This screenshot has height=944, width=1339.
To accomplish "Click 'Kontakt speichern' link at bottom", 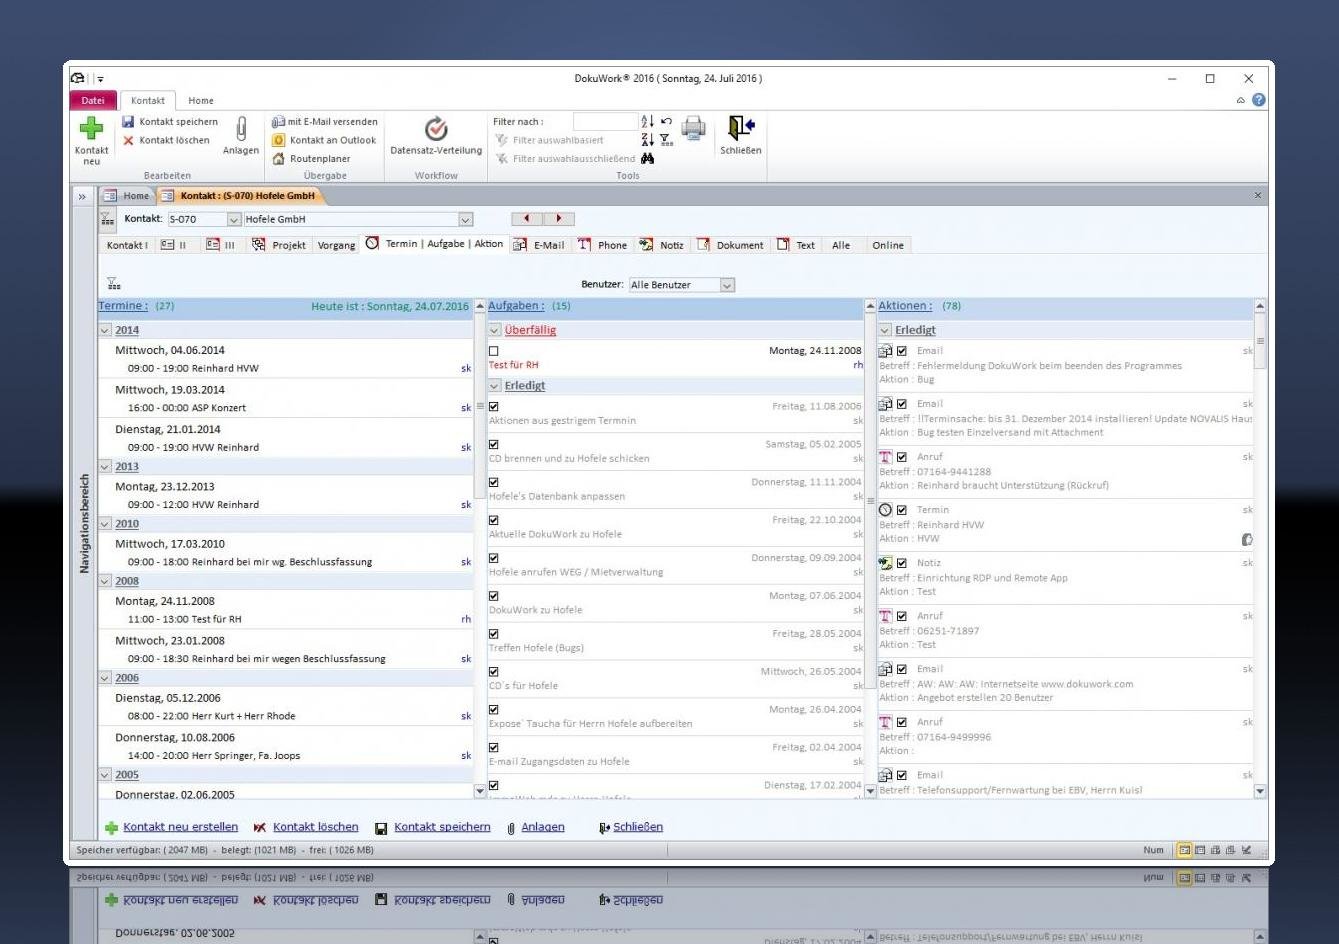I will tap(442, 827).
